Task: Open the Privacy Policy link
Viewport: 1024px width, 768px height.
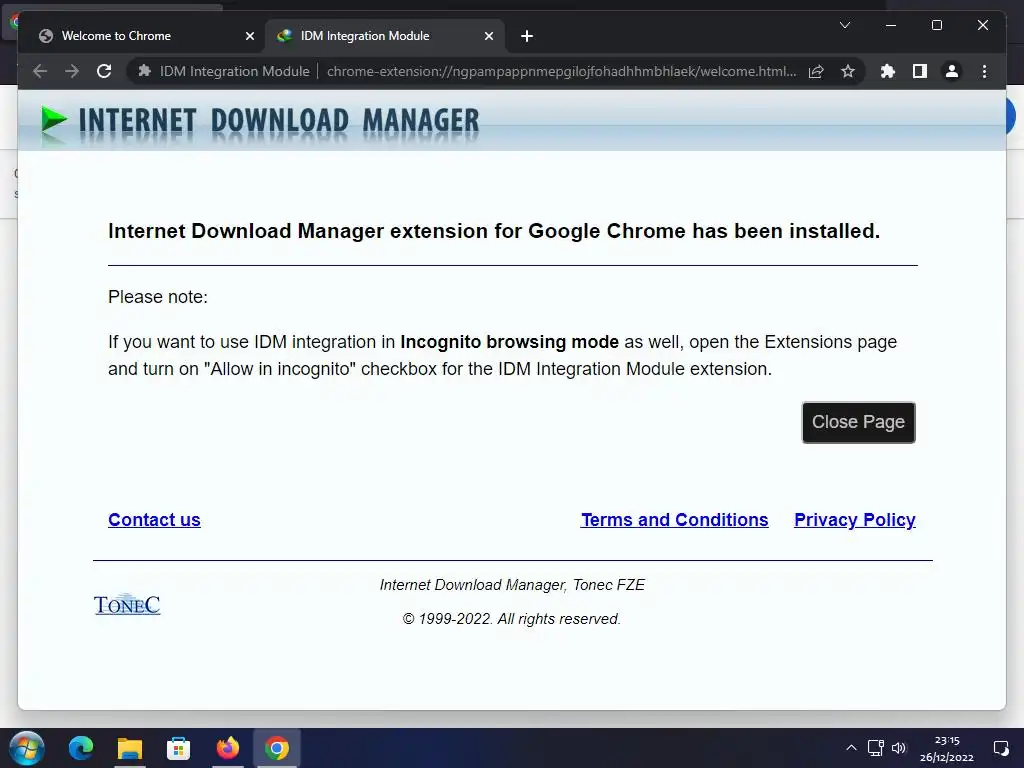Action: tap(854, 520)
